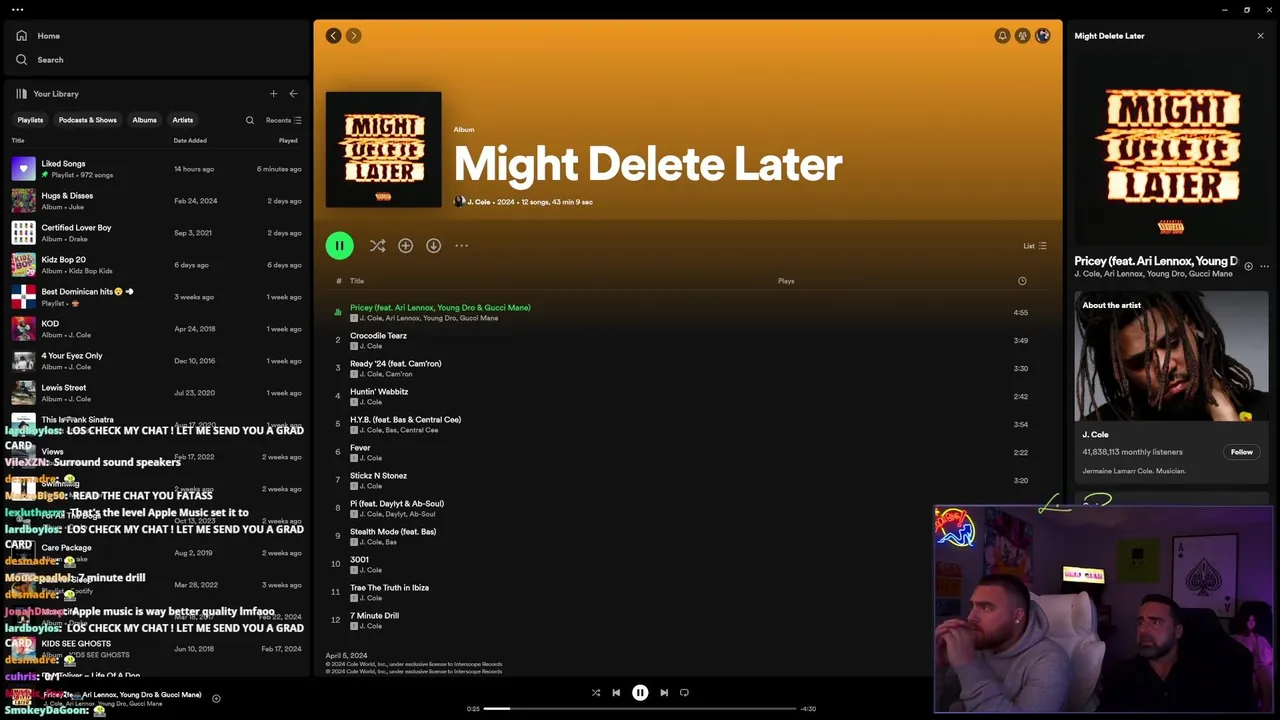Open KOD album in library
This screenshot has height=720, width=1280.
tap(156, 329)
